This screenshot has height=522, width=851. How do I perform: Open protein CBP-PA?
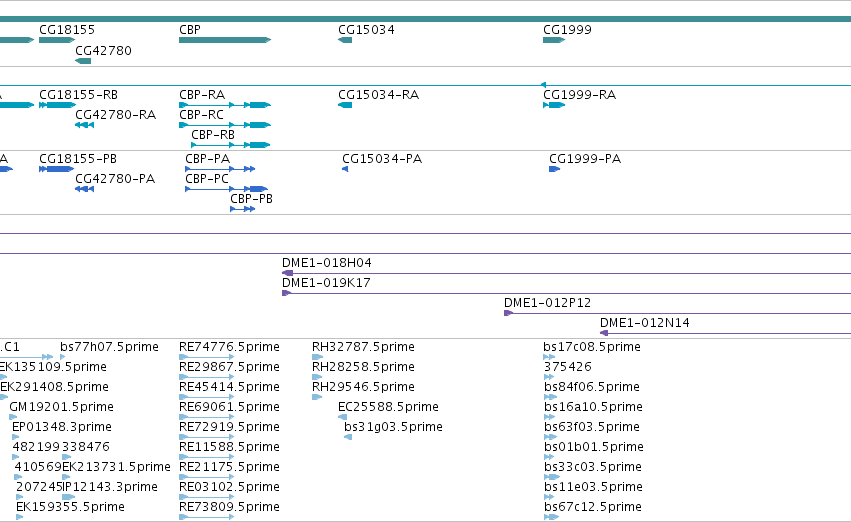(x=207, y=159)
